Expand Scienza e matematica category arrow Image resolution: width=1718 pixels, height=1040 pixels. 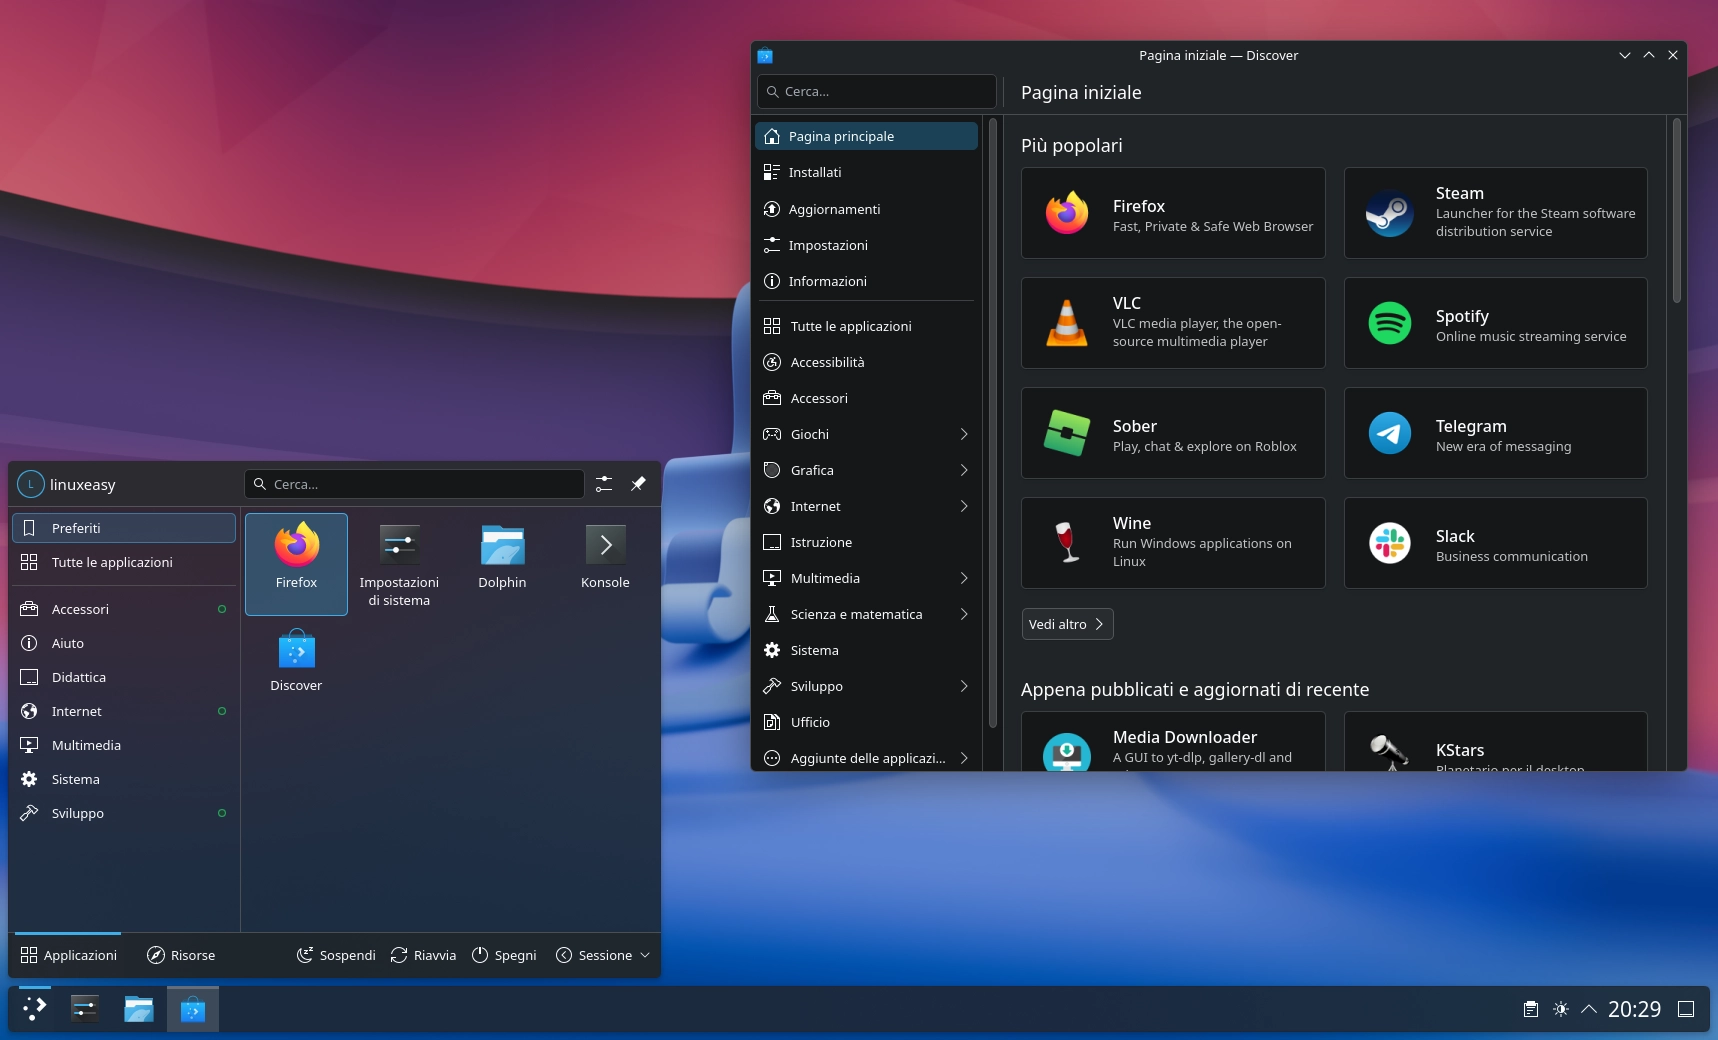964,614
